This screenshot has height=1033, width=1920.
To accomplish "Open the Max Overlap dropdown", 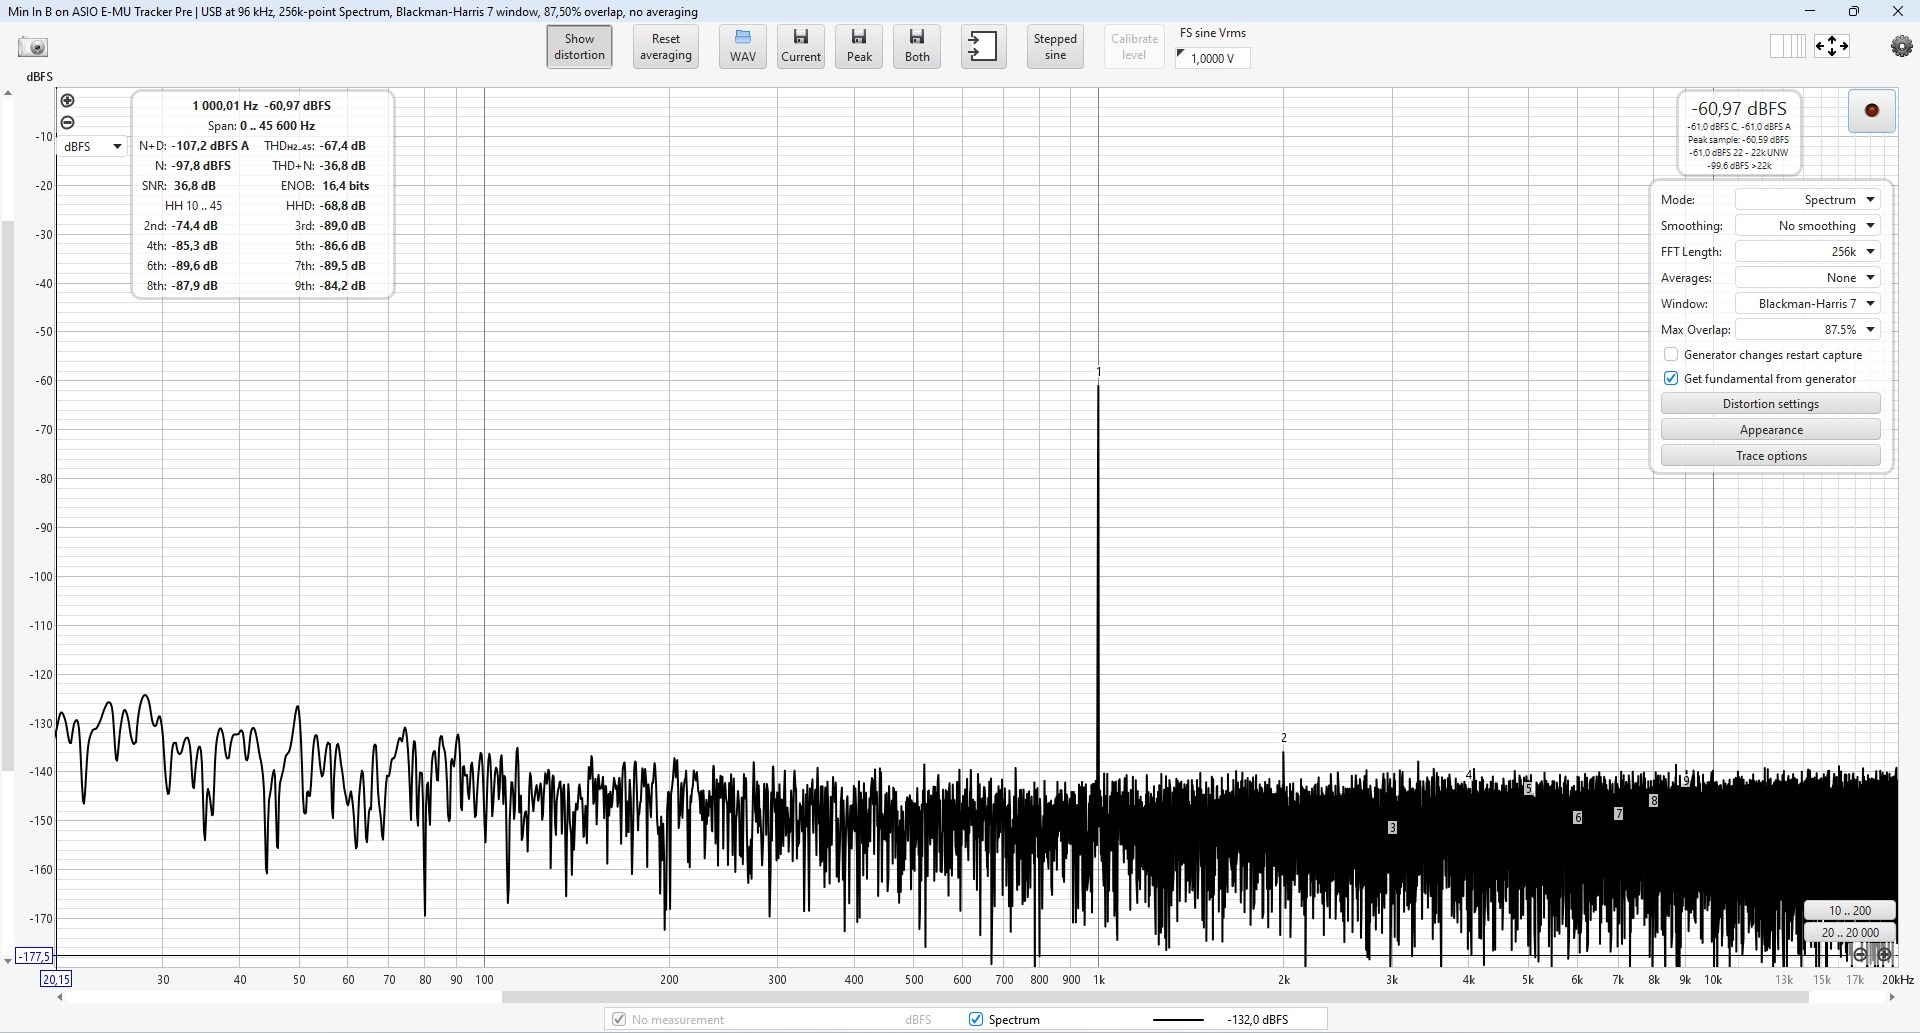I will click(1808, 329).
